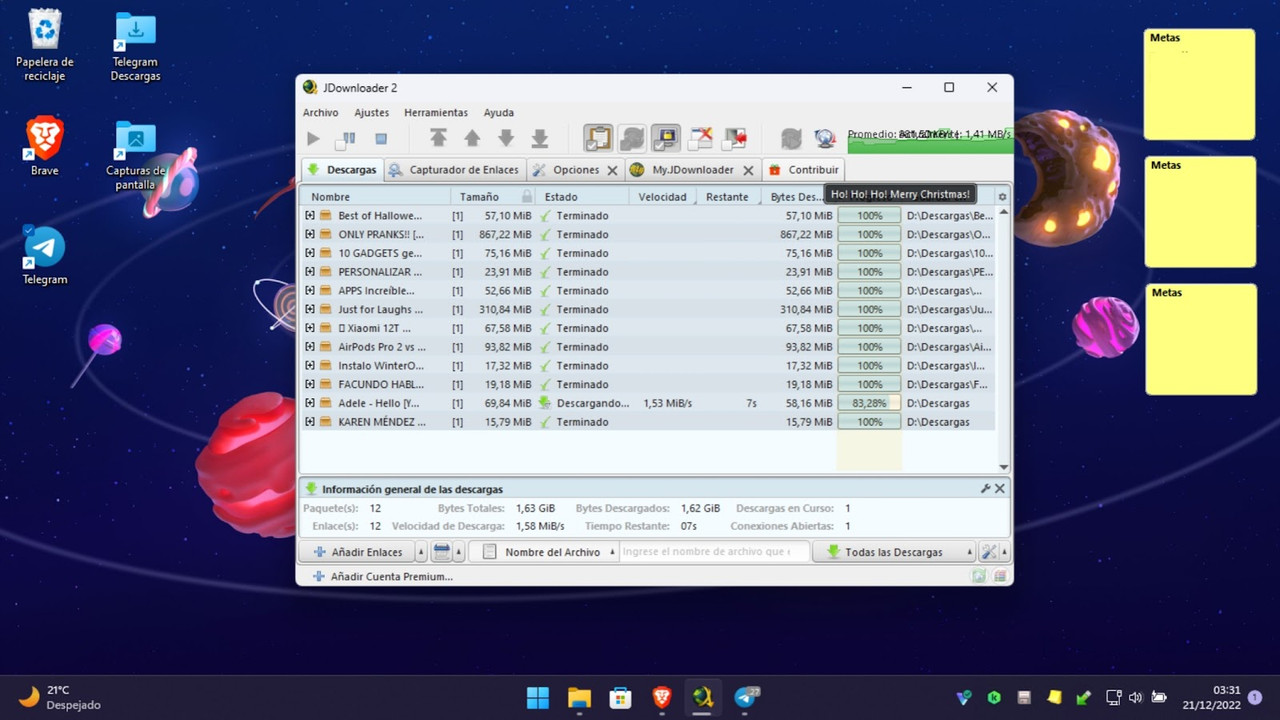Open the Ayuda menu
Image resolution: width=1280 pixels, height=720 pixels.
(499, 113)
